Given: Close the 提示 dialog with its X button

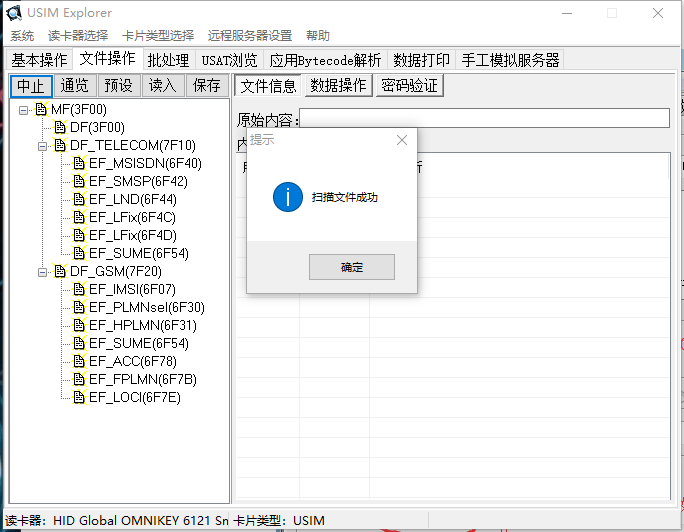Looking at the screenshot, I should coord(402,140).
